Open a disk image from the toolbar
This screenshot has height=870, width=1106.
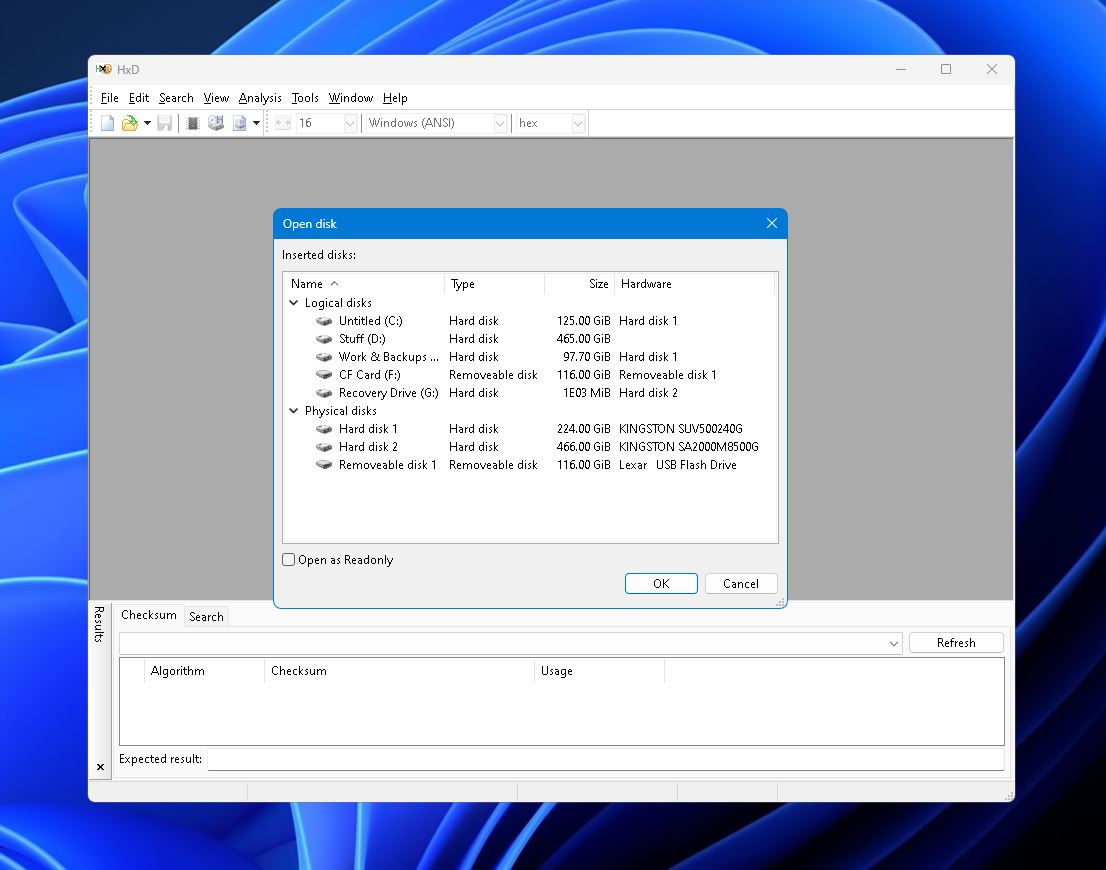tap(239, 122)
